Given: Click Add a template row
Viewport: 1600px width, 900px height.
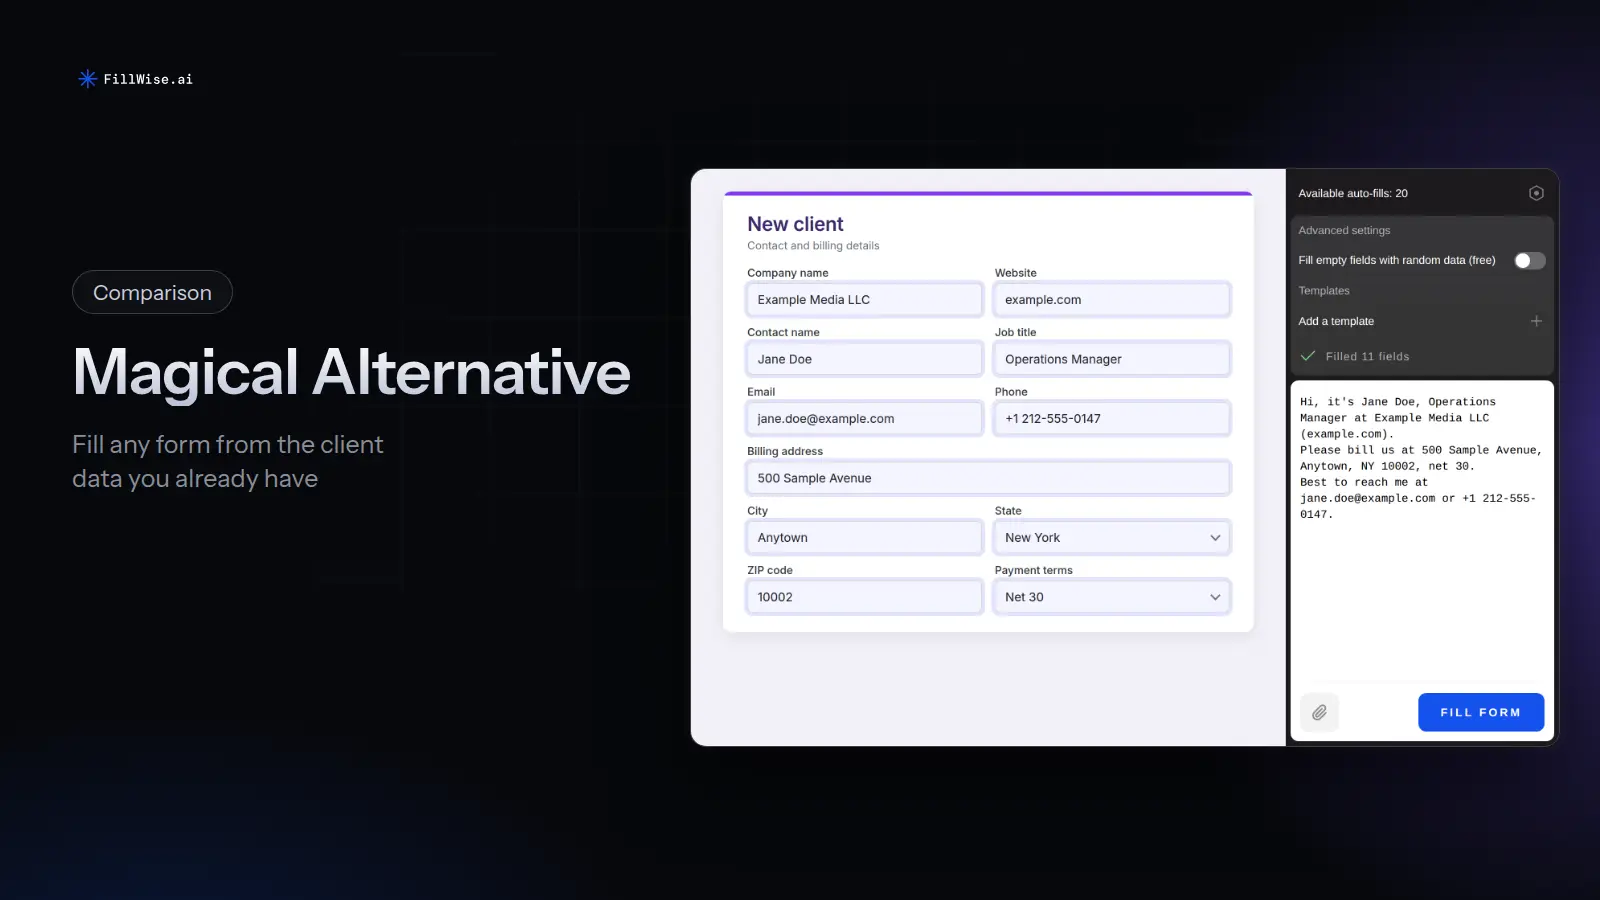Looking at the screenshot, I should click(x=1421, y=321).
